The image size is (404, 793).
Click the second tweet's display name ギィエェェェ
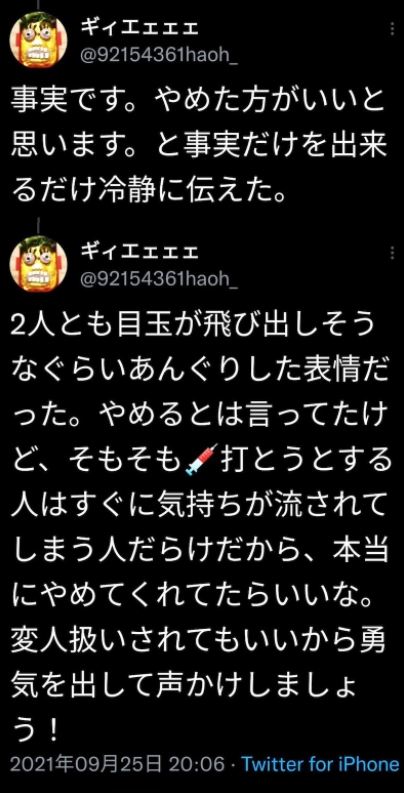click(140, 251)
